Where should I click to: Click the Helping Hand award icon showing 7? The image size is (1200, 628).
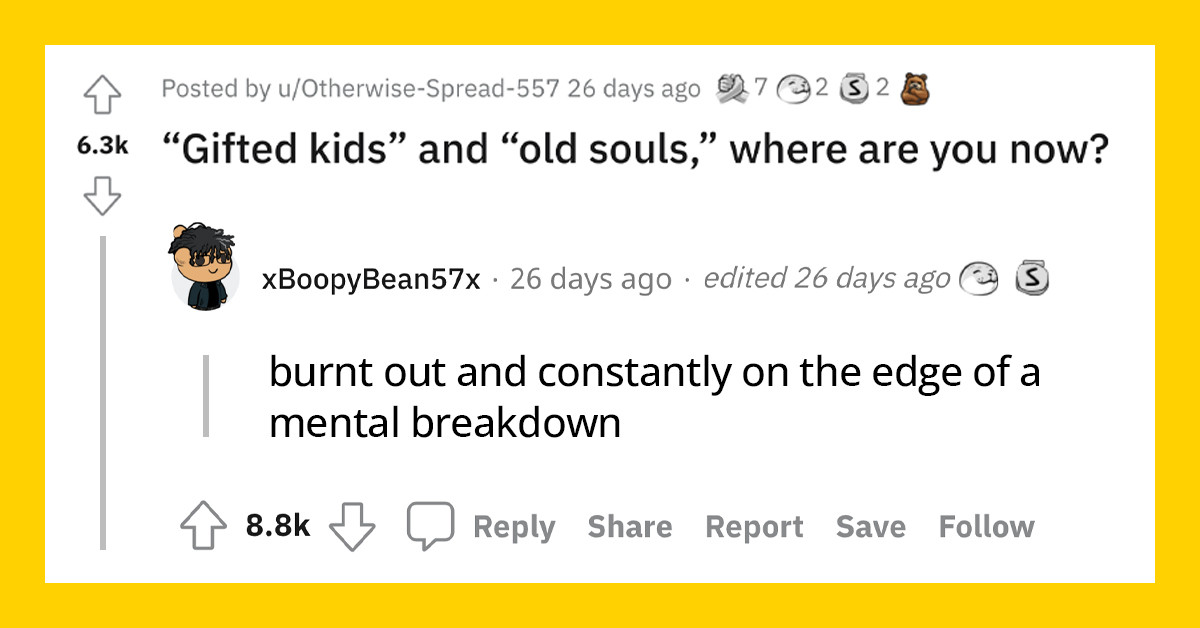pos(733,88)
